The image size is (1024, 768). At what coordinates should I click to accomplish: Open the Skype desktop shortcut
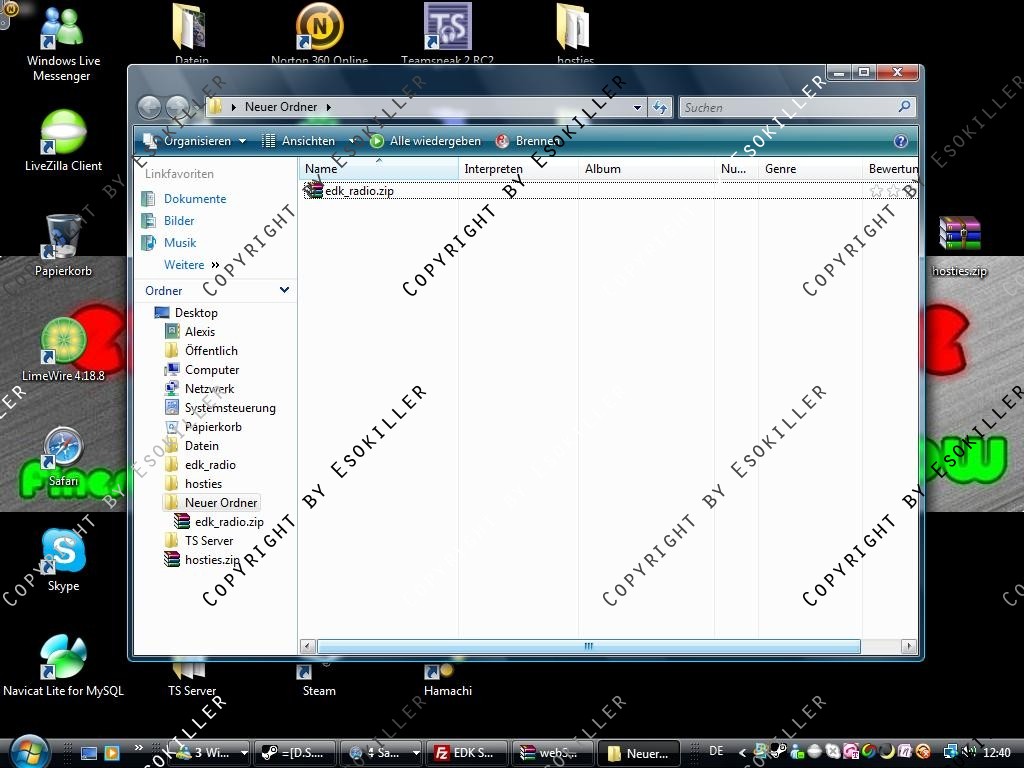63,553
